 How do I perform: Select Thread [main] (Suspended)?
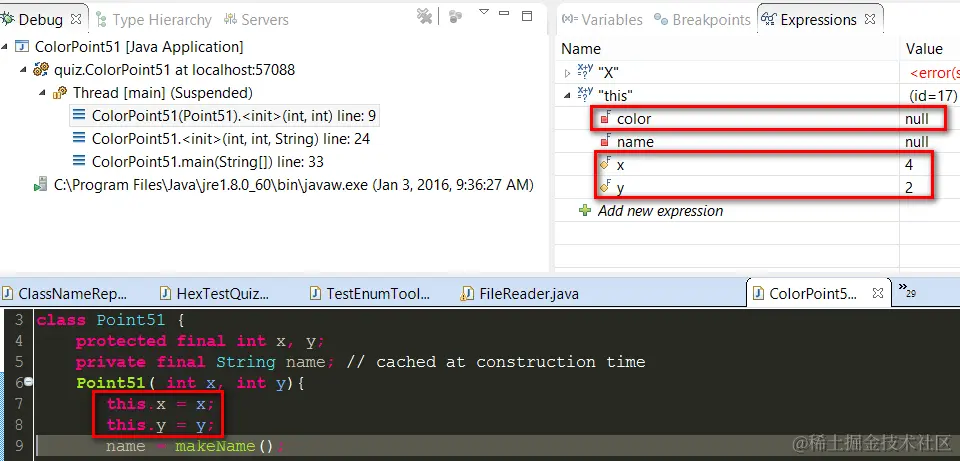(x=163, y=93)
